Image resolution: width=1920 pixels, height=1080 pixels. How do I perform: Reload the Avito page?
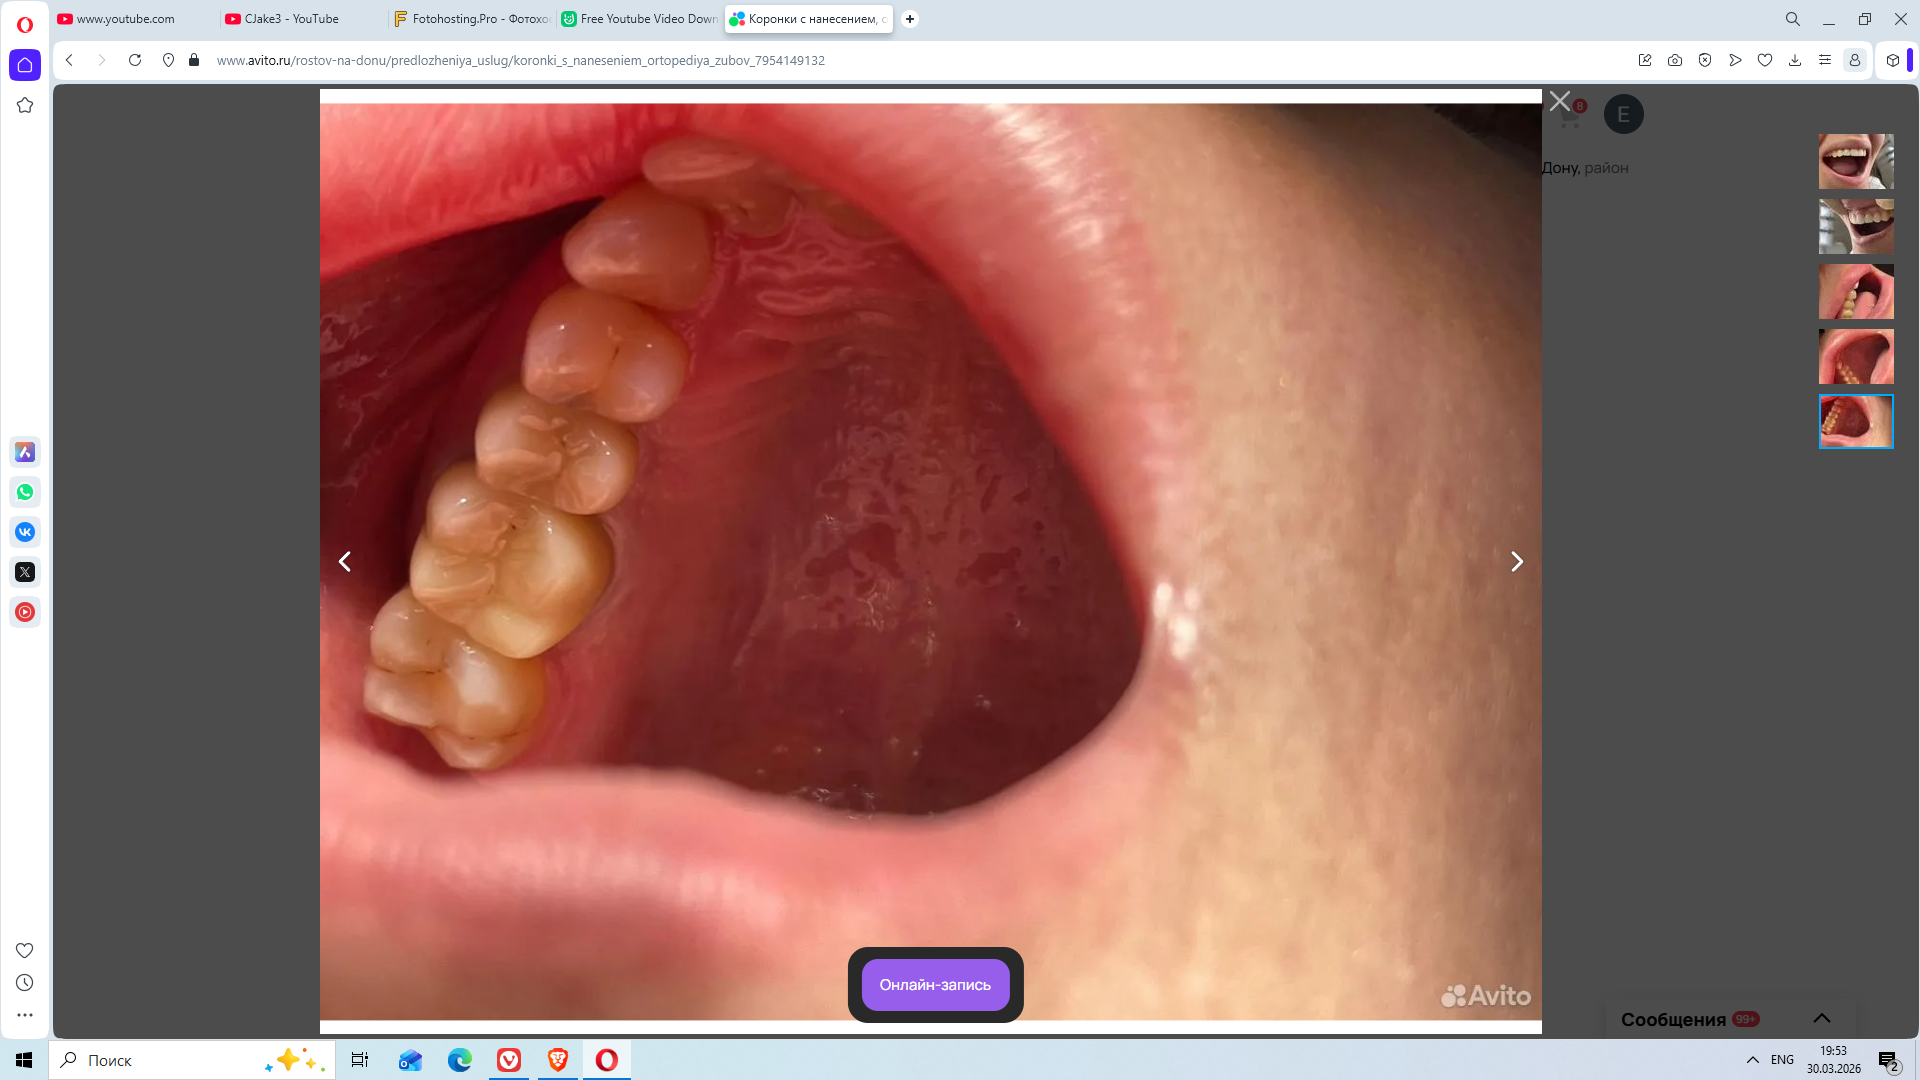coord(135,60)
